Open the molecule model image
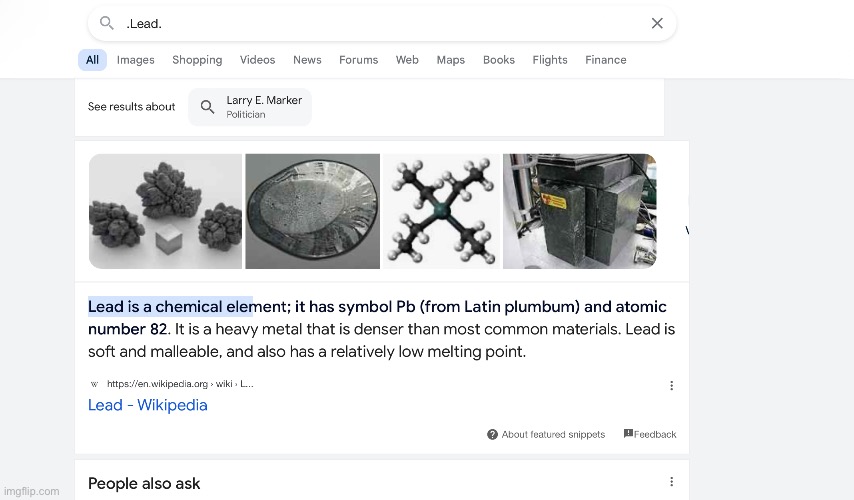 coord(441,211)
